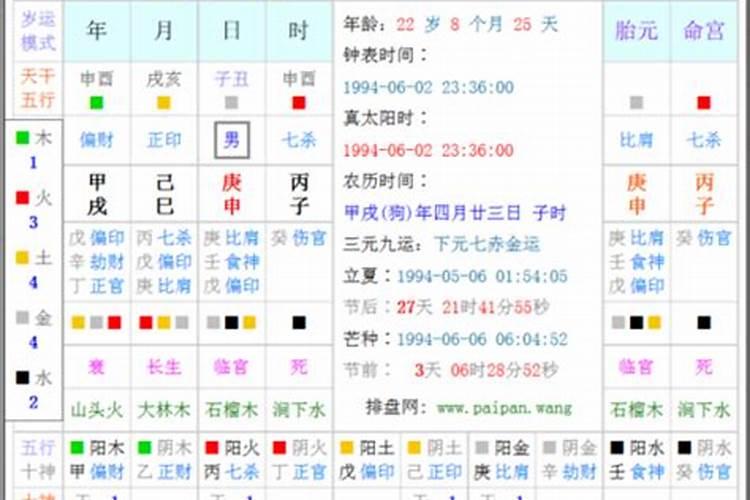Click the 山头火 nayin label
Screen dimensions: 750x500
point(97,410)
